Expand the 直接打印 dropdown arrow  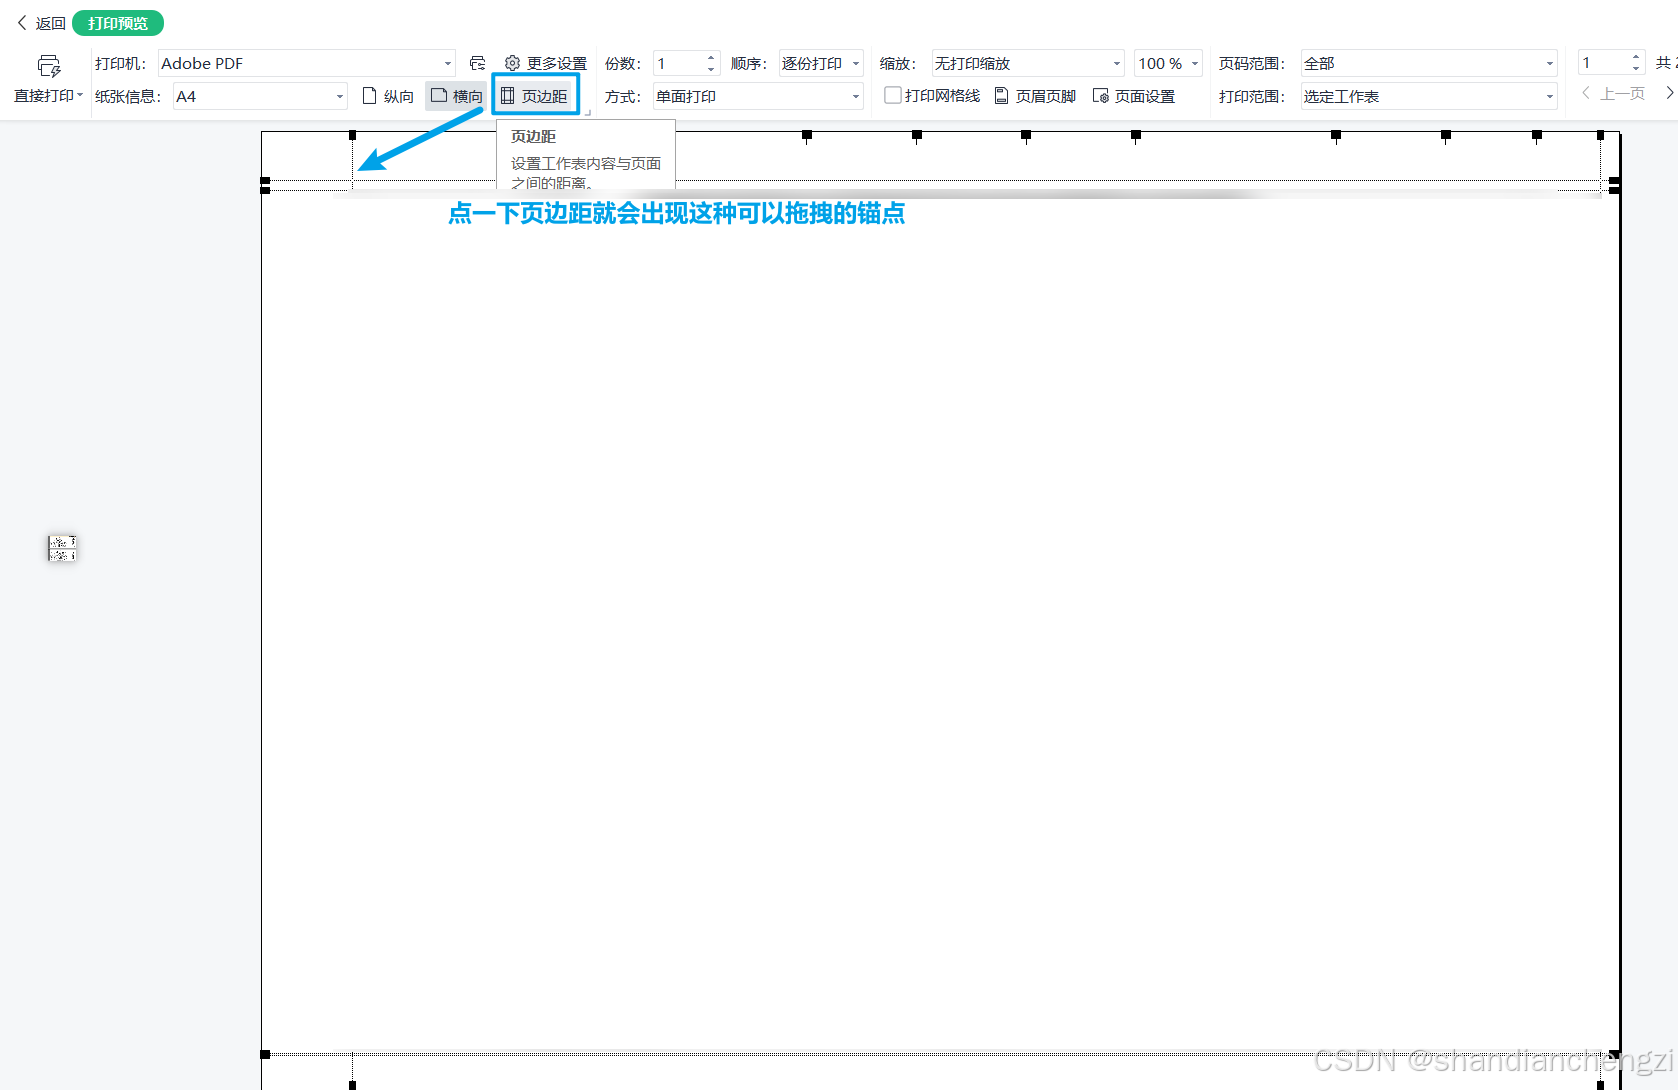pos(80,95)
